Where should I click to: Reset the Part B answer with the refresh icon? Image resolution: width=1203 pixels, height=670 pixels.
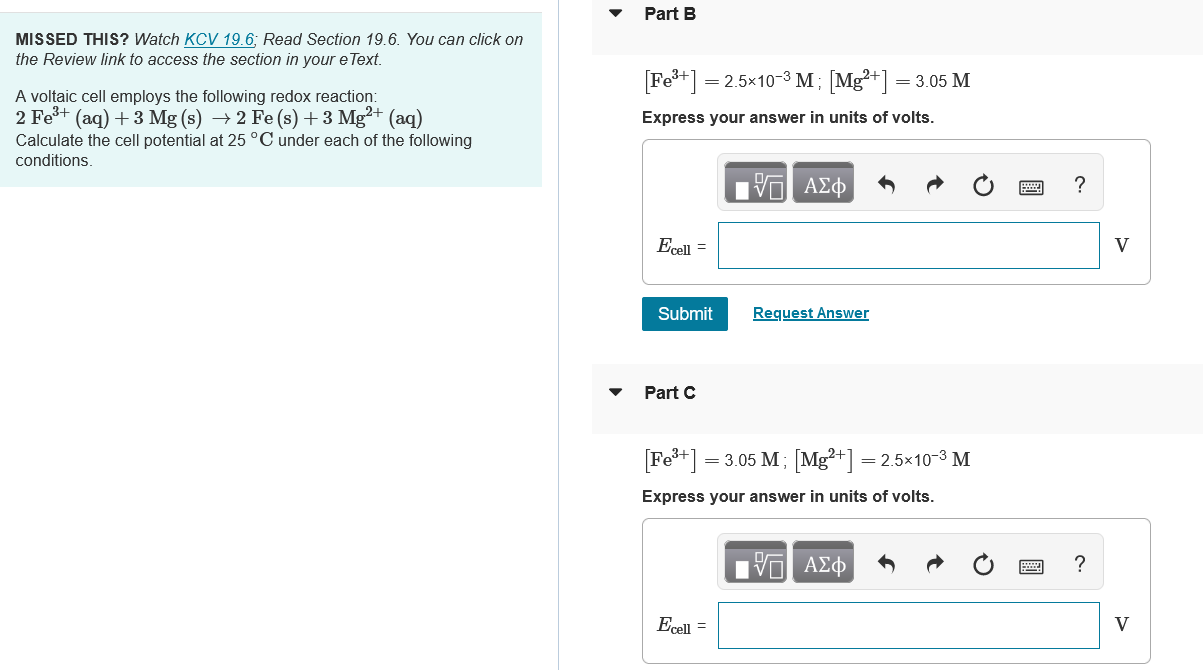(983, 182)
